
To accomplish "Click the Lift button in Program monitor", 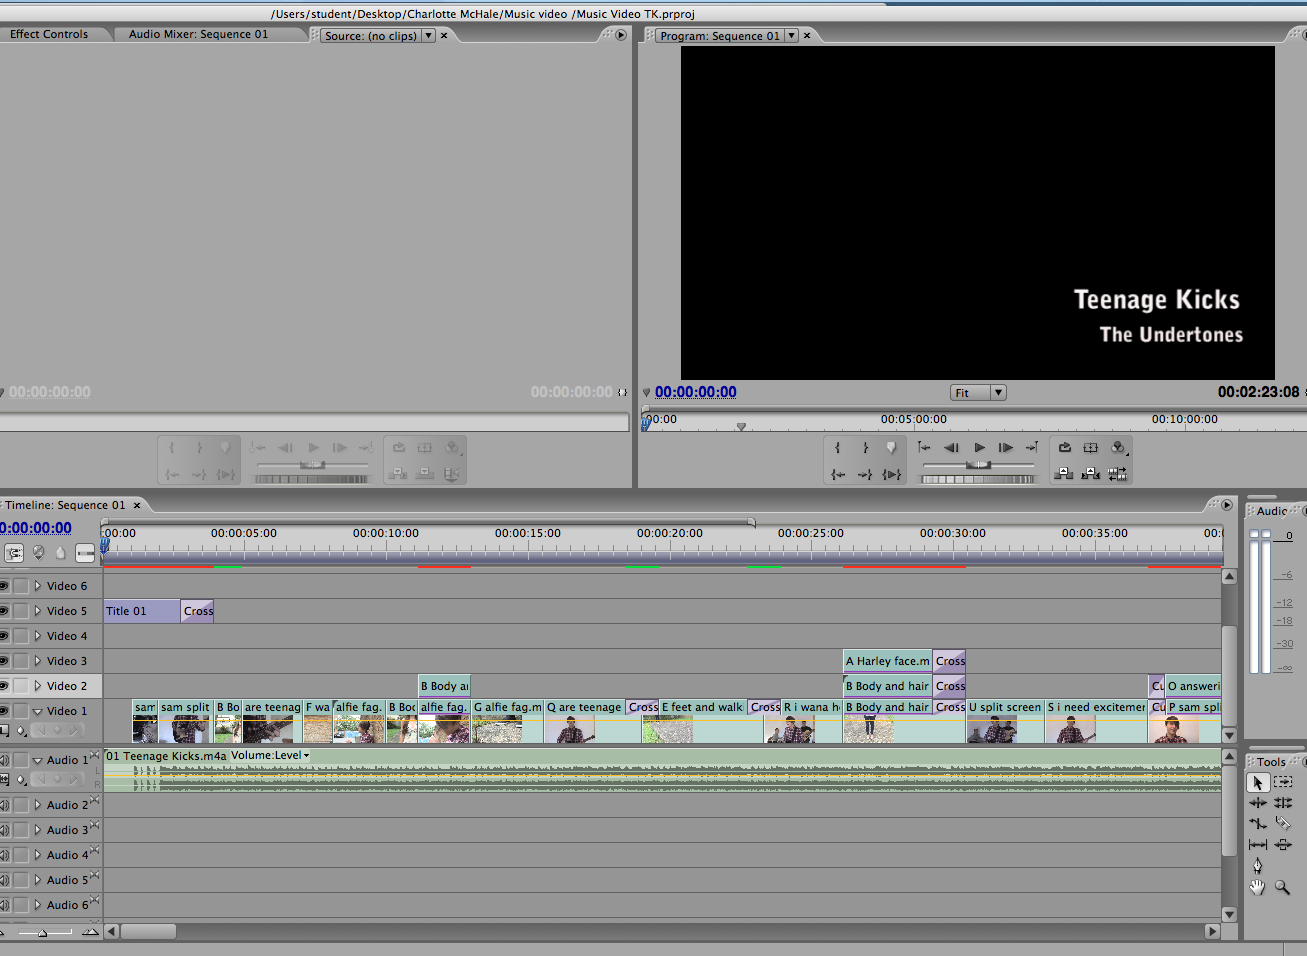I will 1065,474.
